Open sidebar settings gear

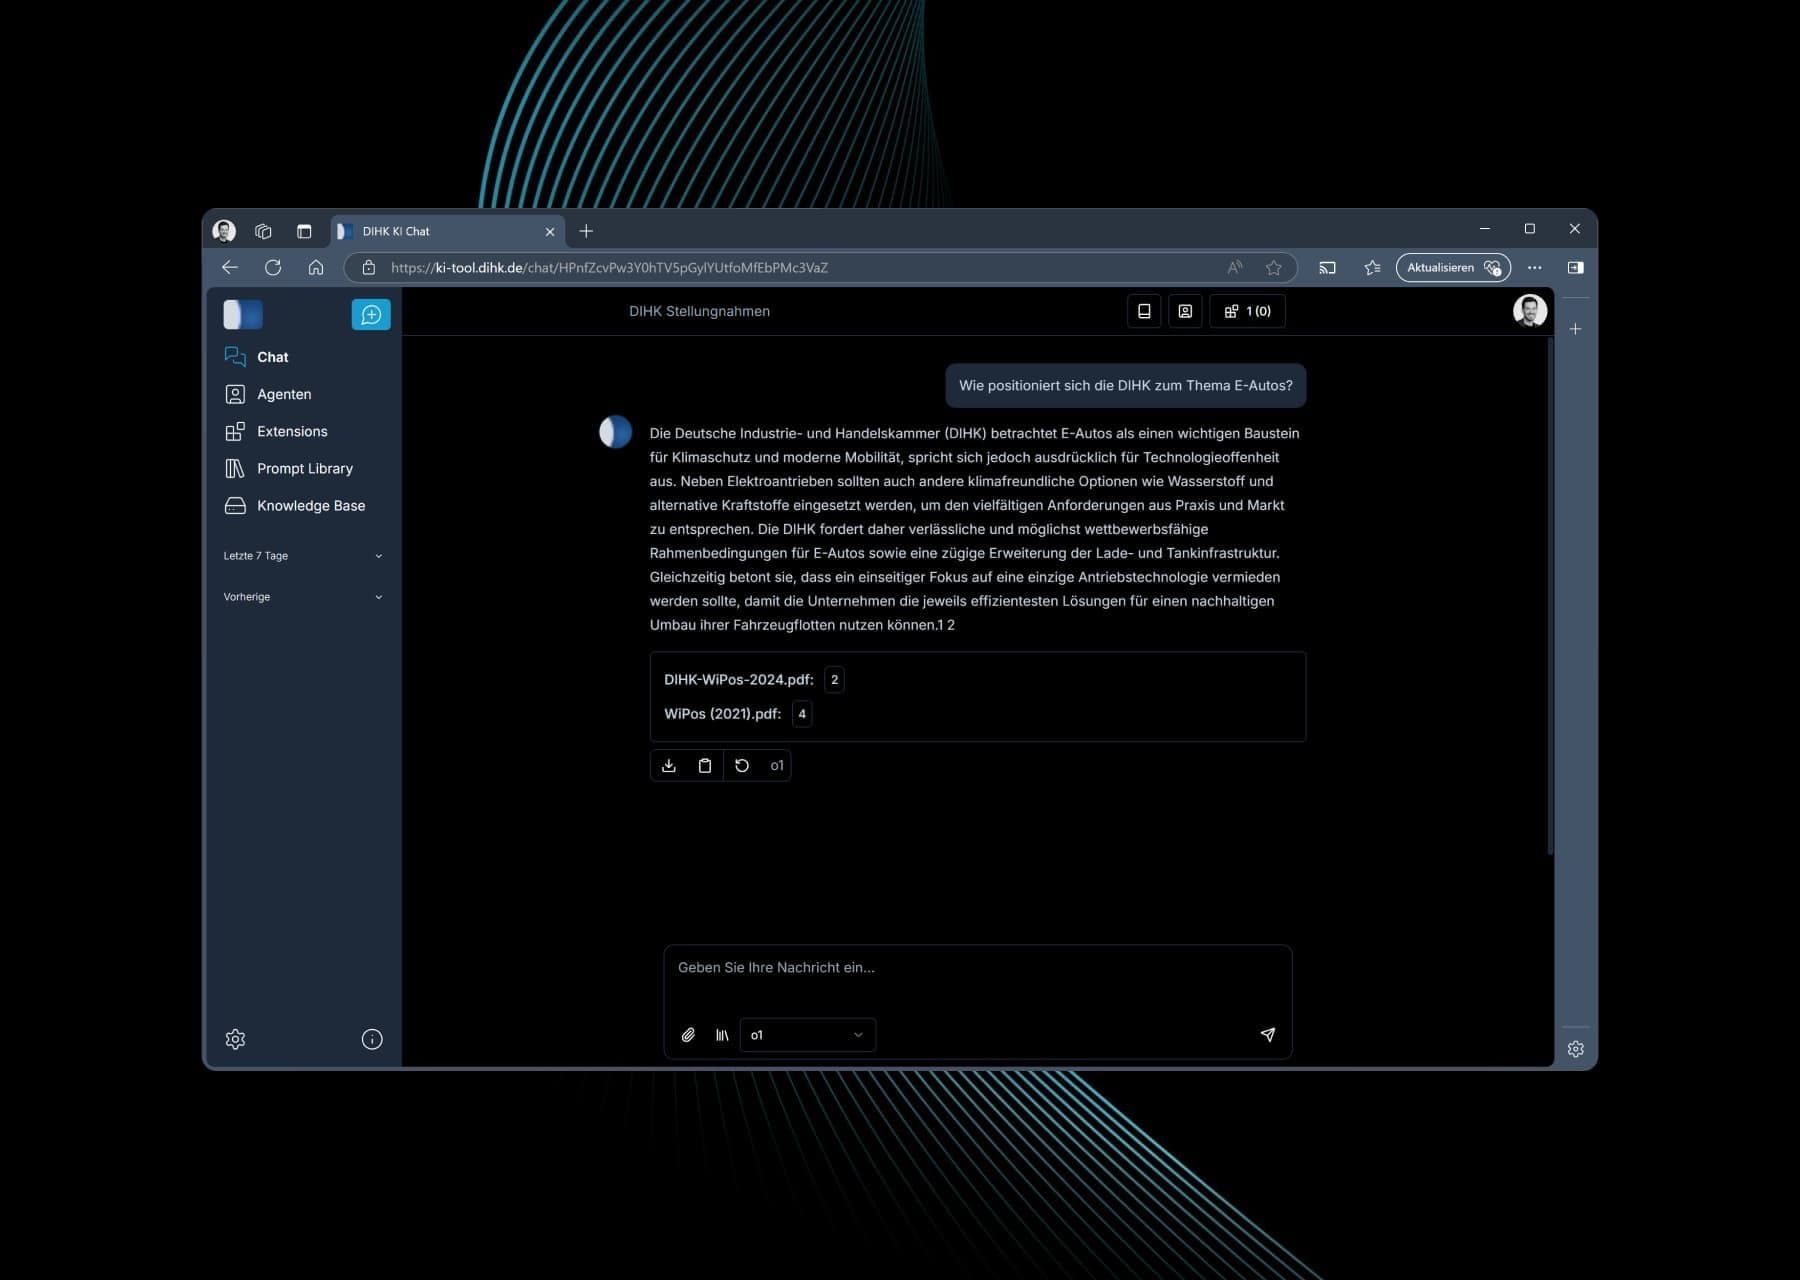point(235,1039)
